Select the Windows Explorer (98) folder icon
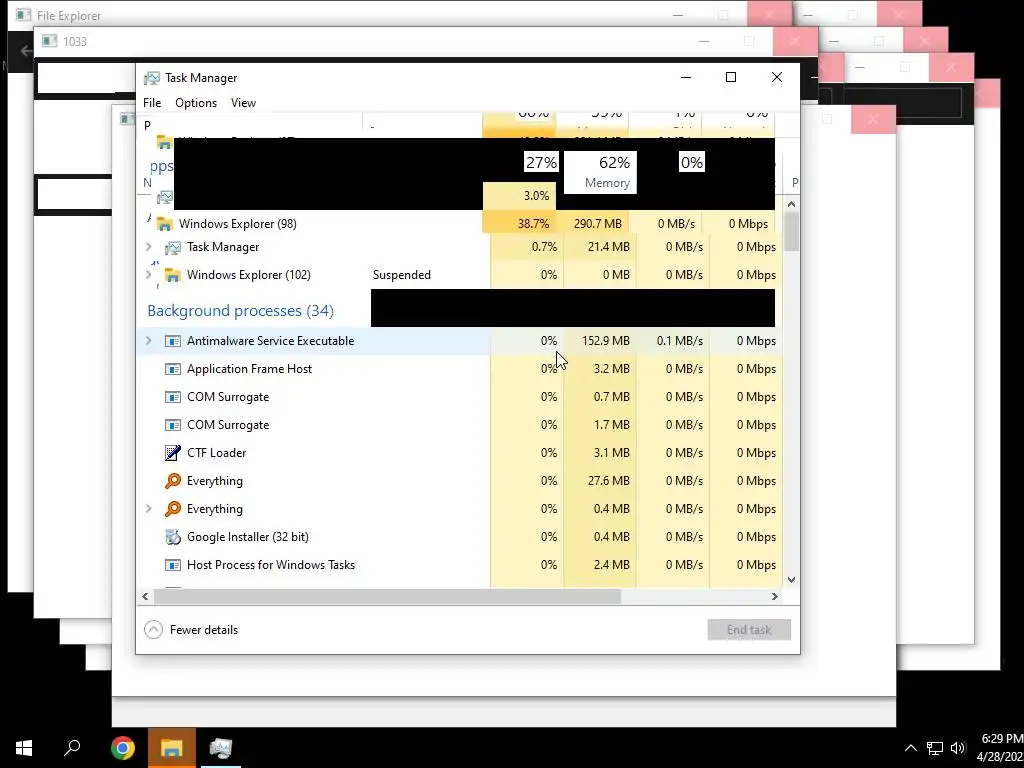 (x=164, y=224)
